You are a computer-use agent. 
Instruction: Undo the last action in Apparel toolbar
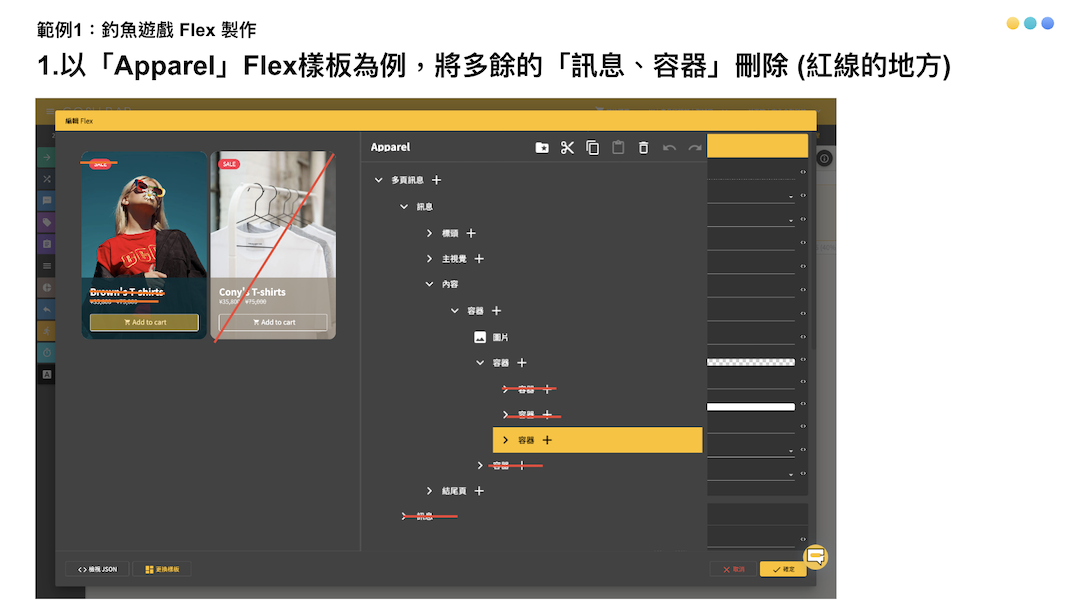pyautogui.click(x=669, y=147)
